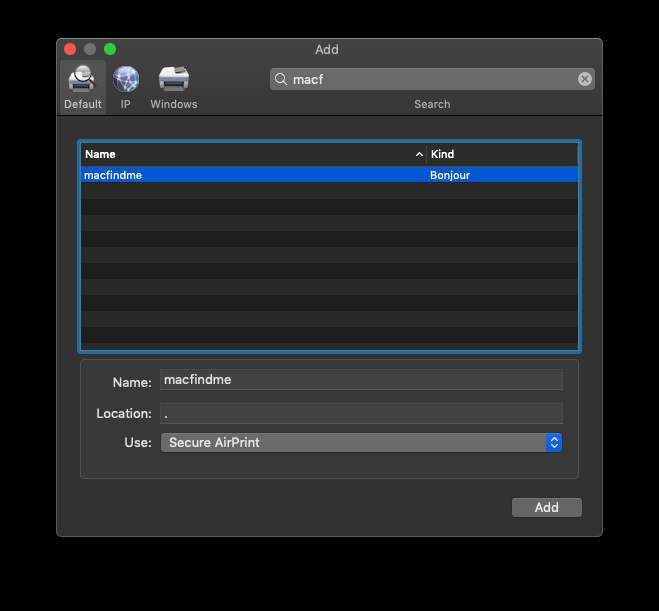
Task: Edit the Location field
Action: pos(361,413)
